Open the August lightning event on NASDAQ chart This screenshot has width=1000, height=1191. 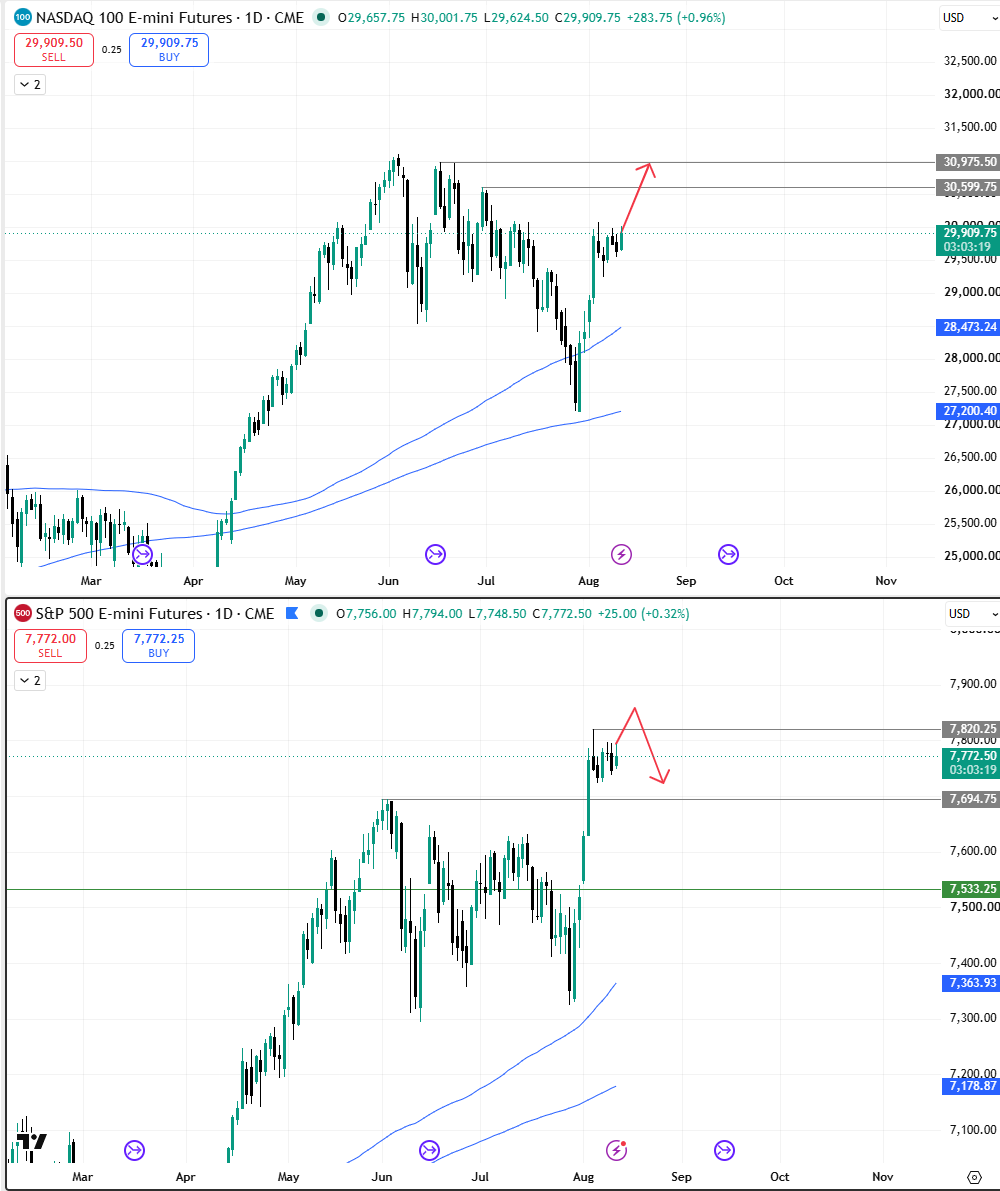click(x=621, y=554)
